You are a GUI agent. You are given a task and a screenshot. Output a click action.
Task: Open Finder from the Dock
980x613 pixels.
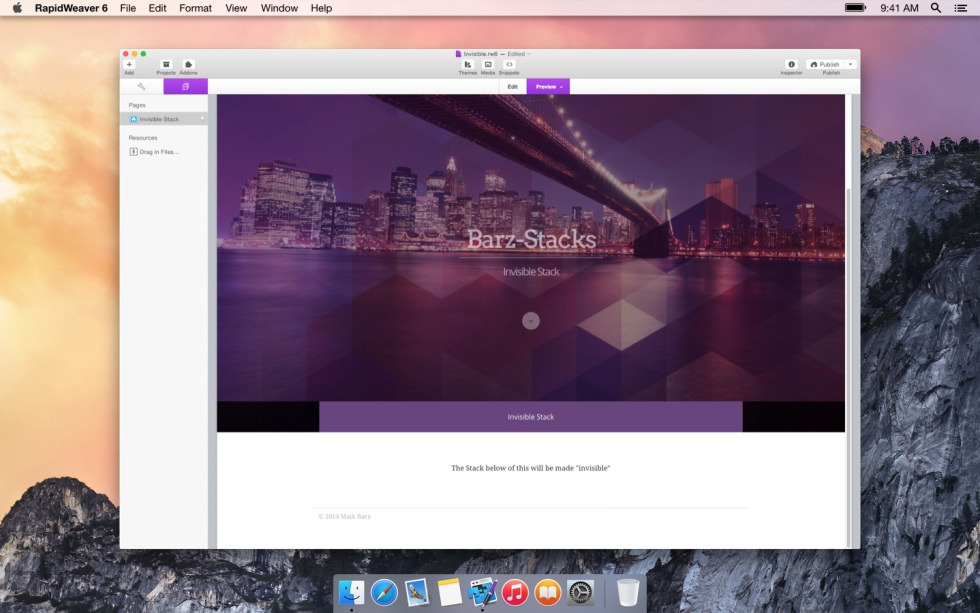(351, 592)
